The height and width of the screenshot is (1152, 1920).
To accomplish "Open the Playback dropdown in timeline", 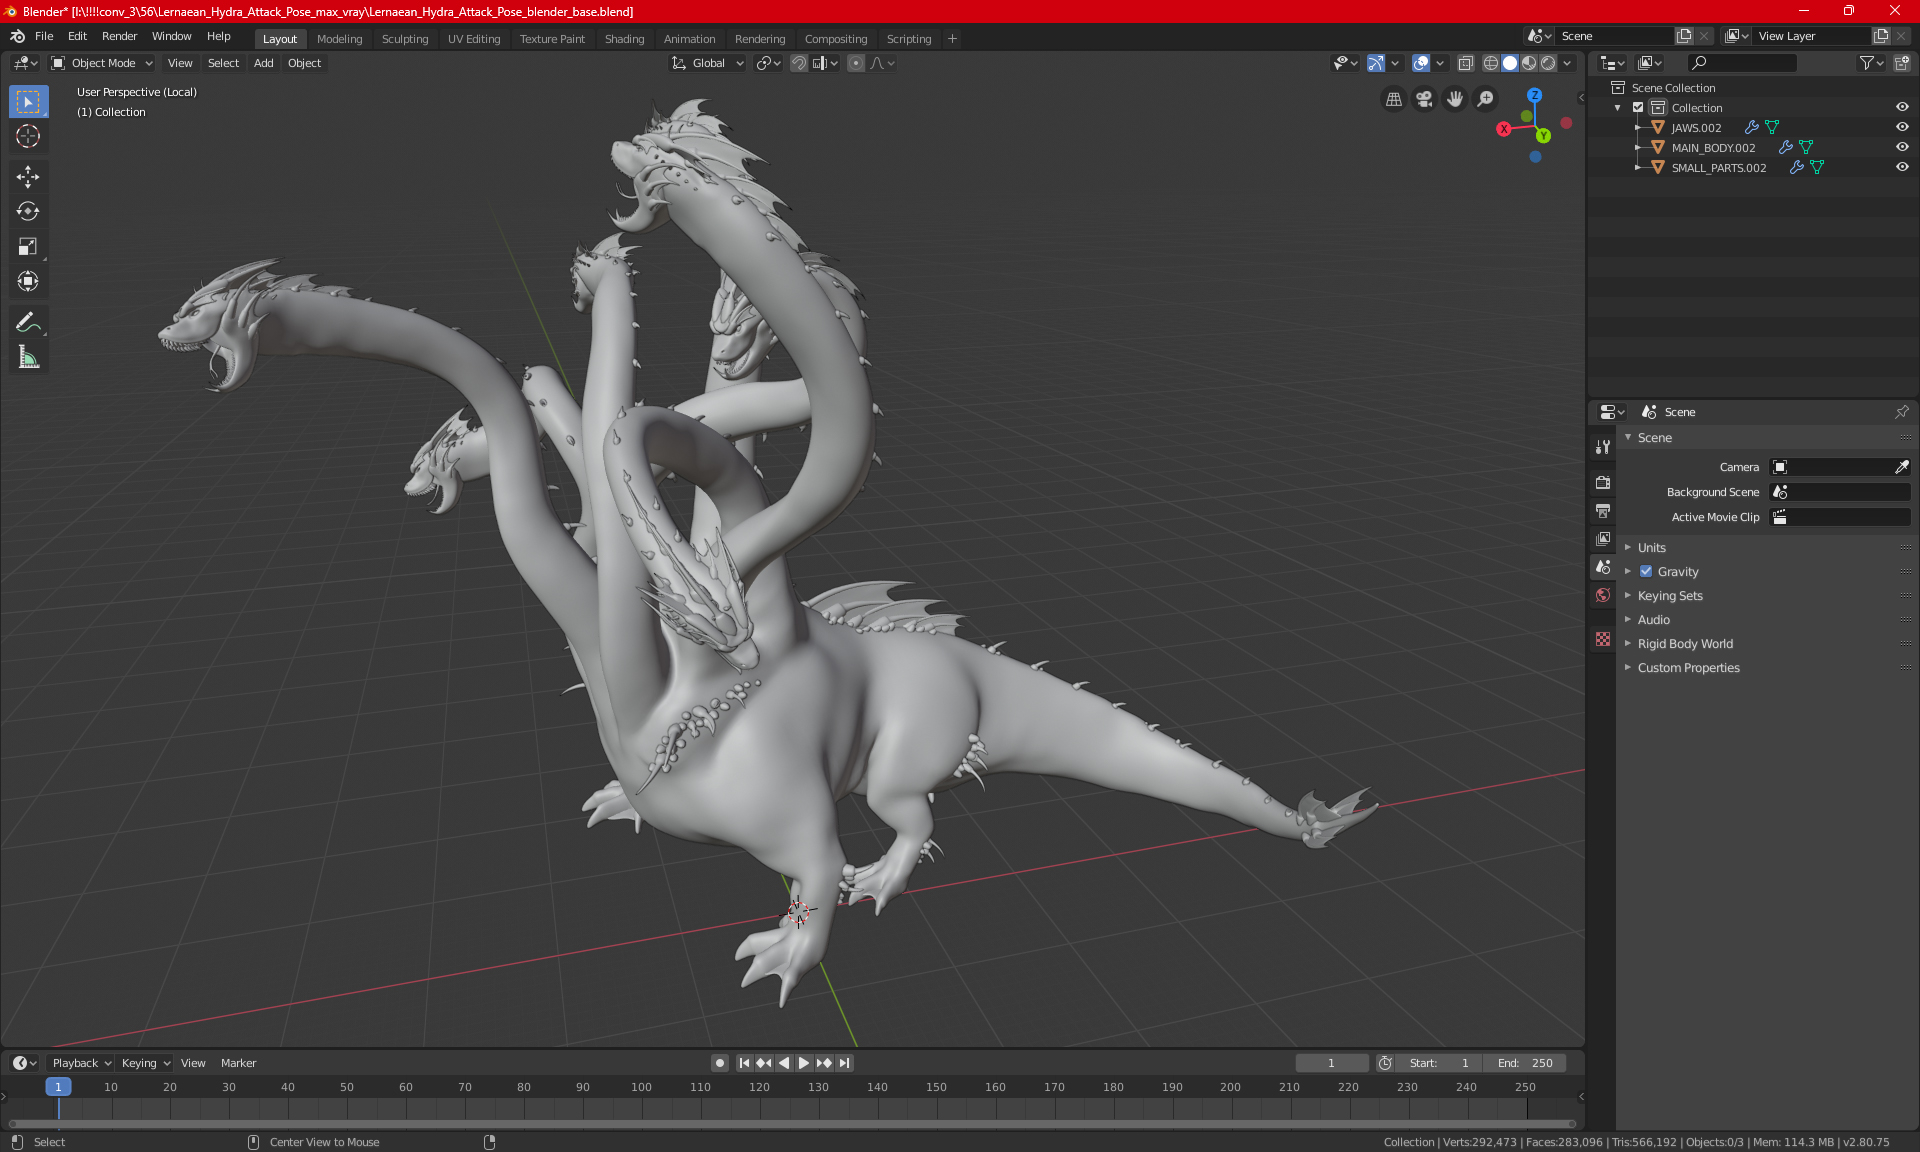I will [81, 1063].
